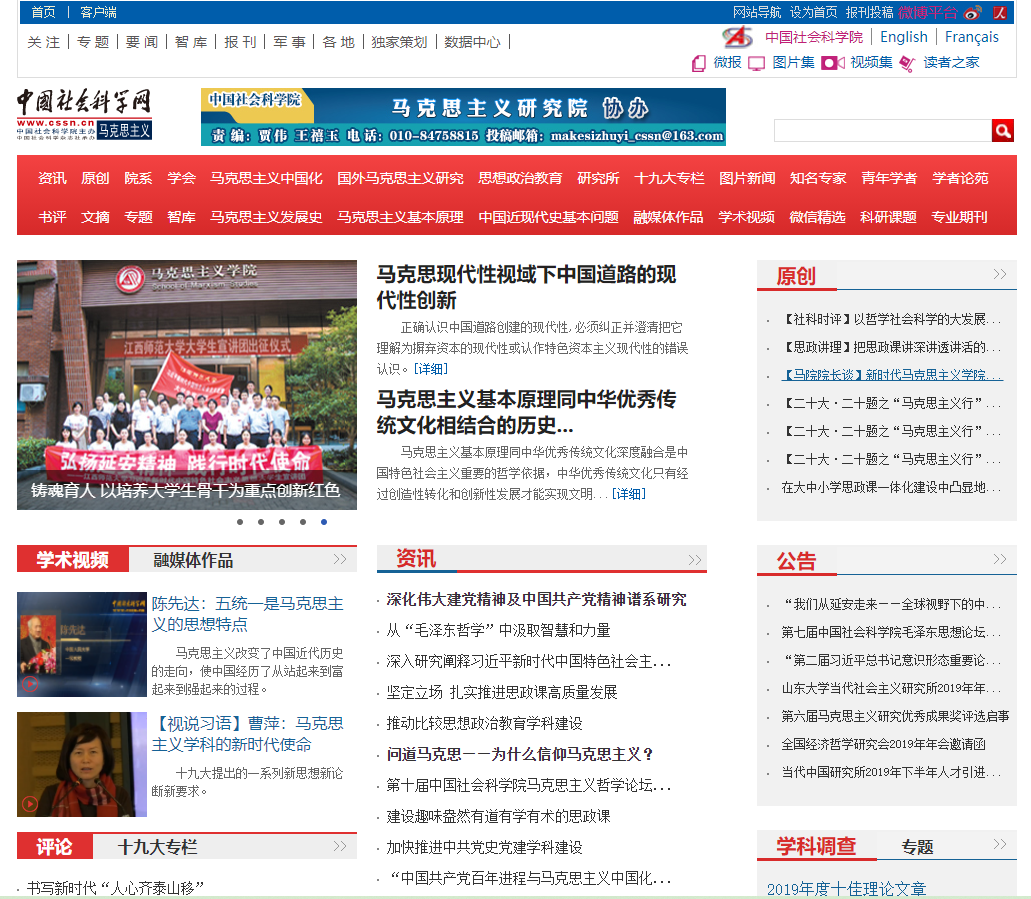Screen dimensions: 1031x899
Task: Switch site language to Français
Action: [972, 37]
